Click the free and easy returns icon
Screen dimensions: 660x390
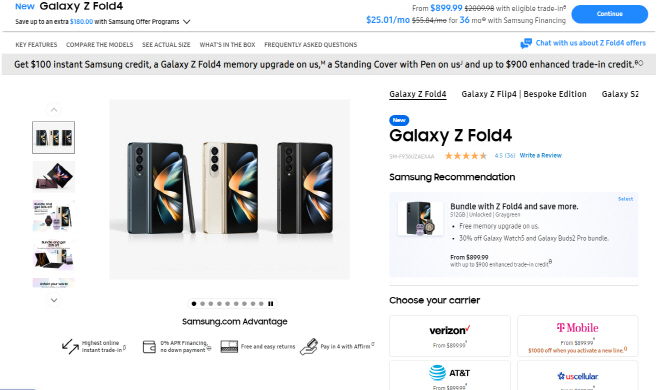229,347
